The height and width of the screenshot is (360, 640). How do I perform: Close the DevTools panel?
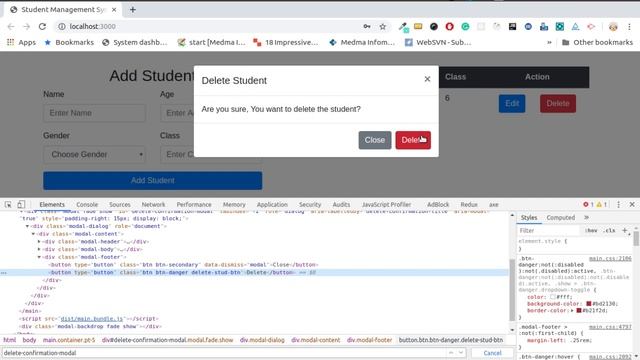pyautogui.click(x=632, y=204)
